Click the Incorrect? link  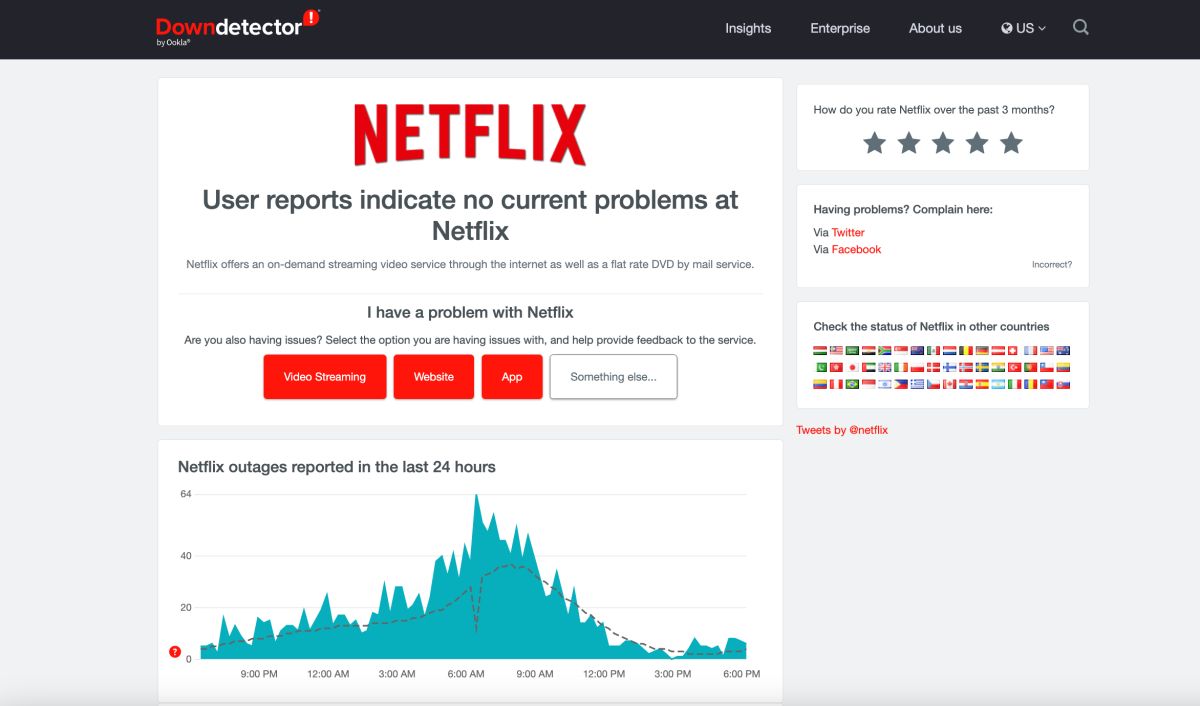(1052, 265)
